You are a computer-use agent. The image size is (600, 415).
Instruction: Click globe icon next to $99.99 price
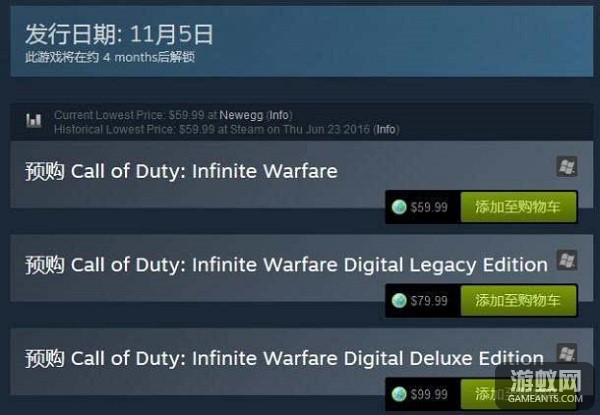pos(399,394)
